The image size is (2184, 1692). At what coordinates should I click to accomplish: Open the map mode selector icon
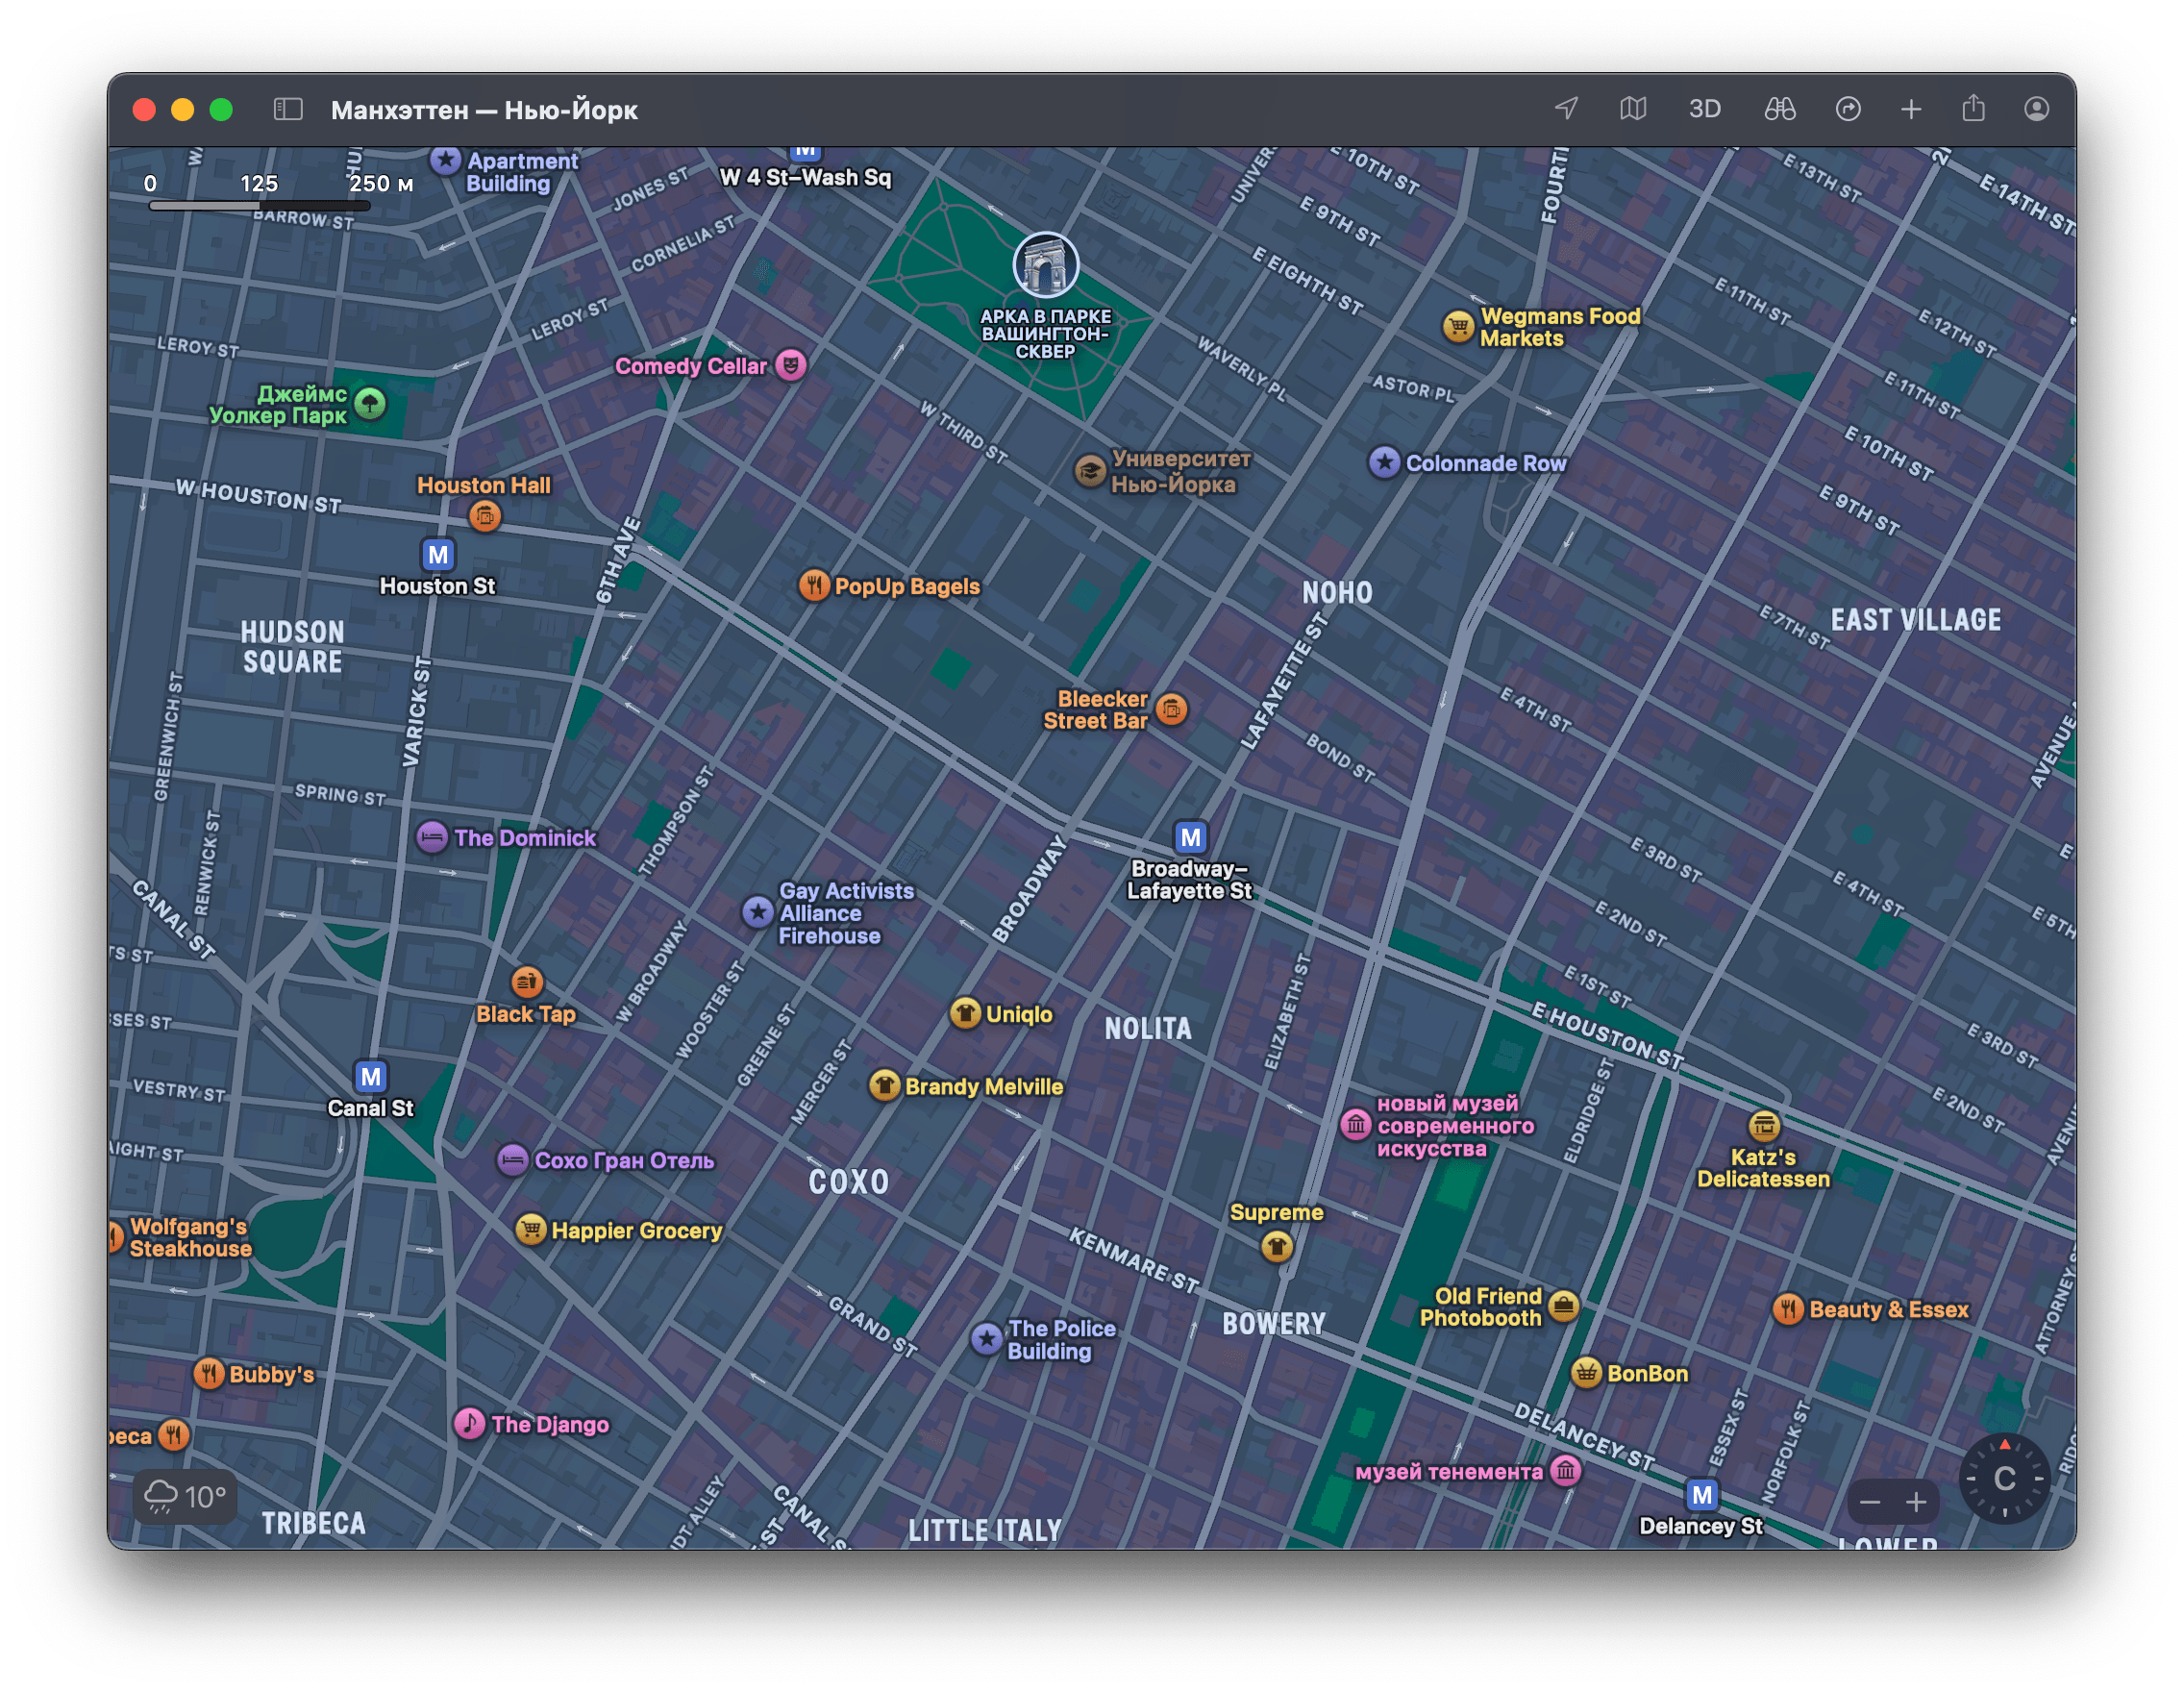pos(1633,108)
